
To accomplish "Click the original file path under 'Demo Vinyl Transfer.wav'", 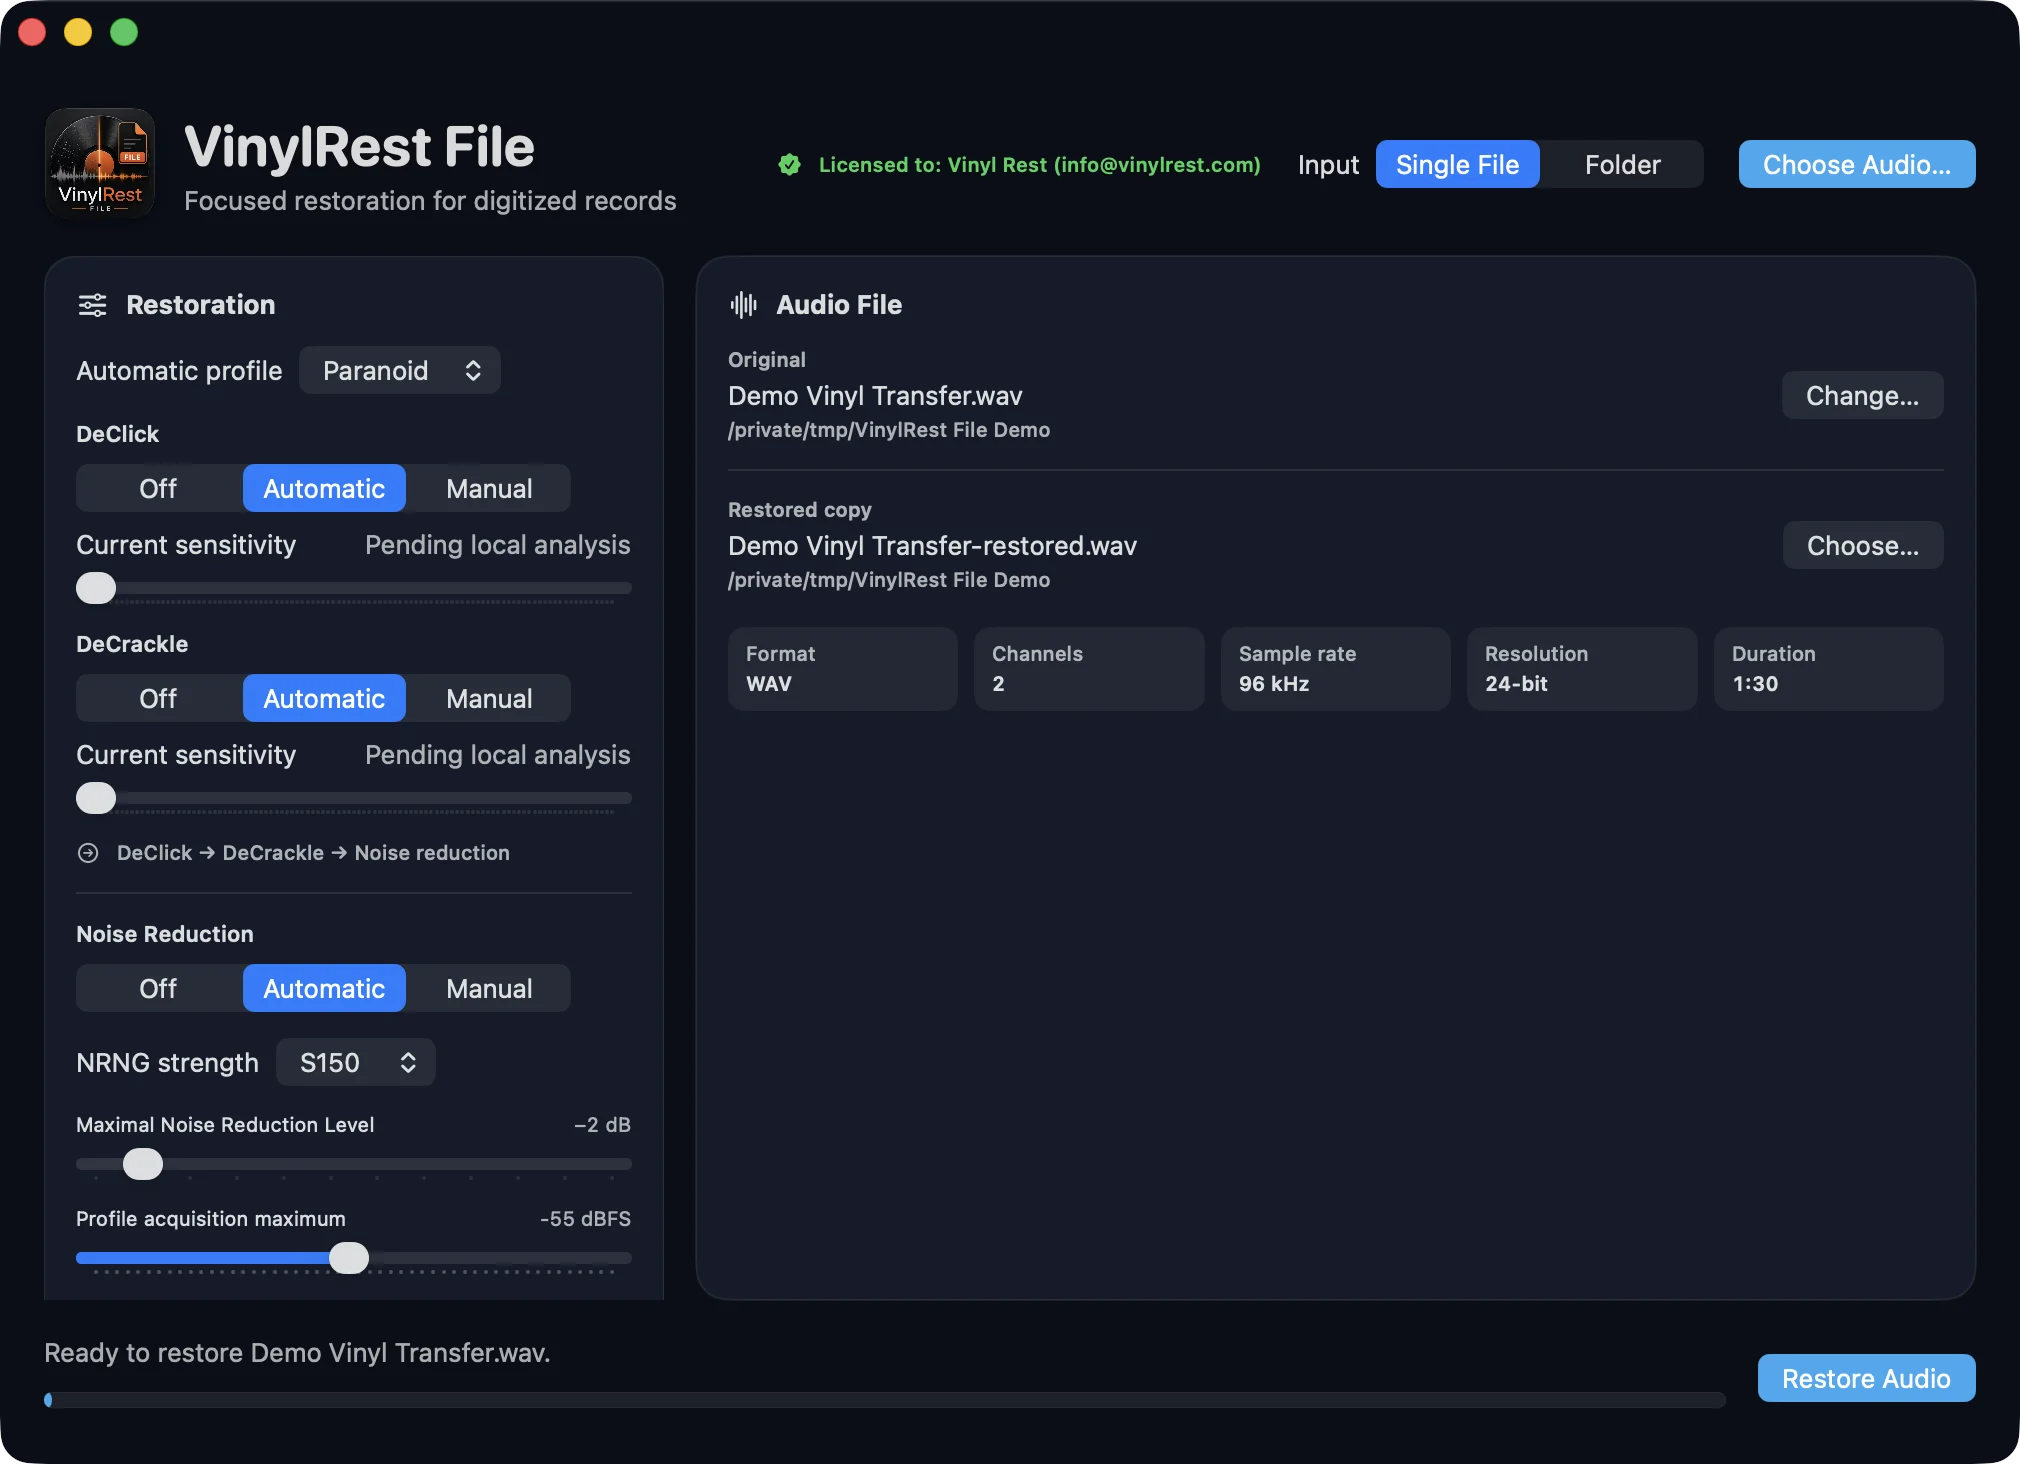I will 889,430.
